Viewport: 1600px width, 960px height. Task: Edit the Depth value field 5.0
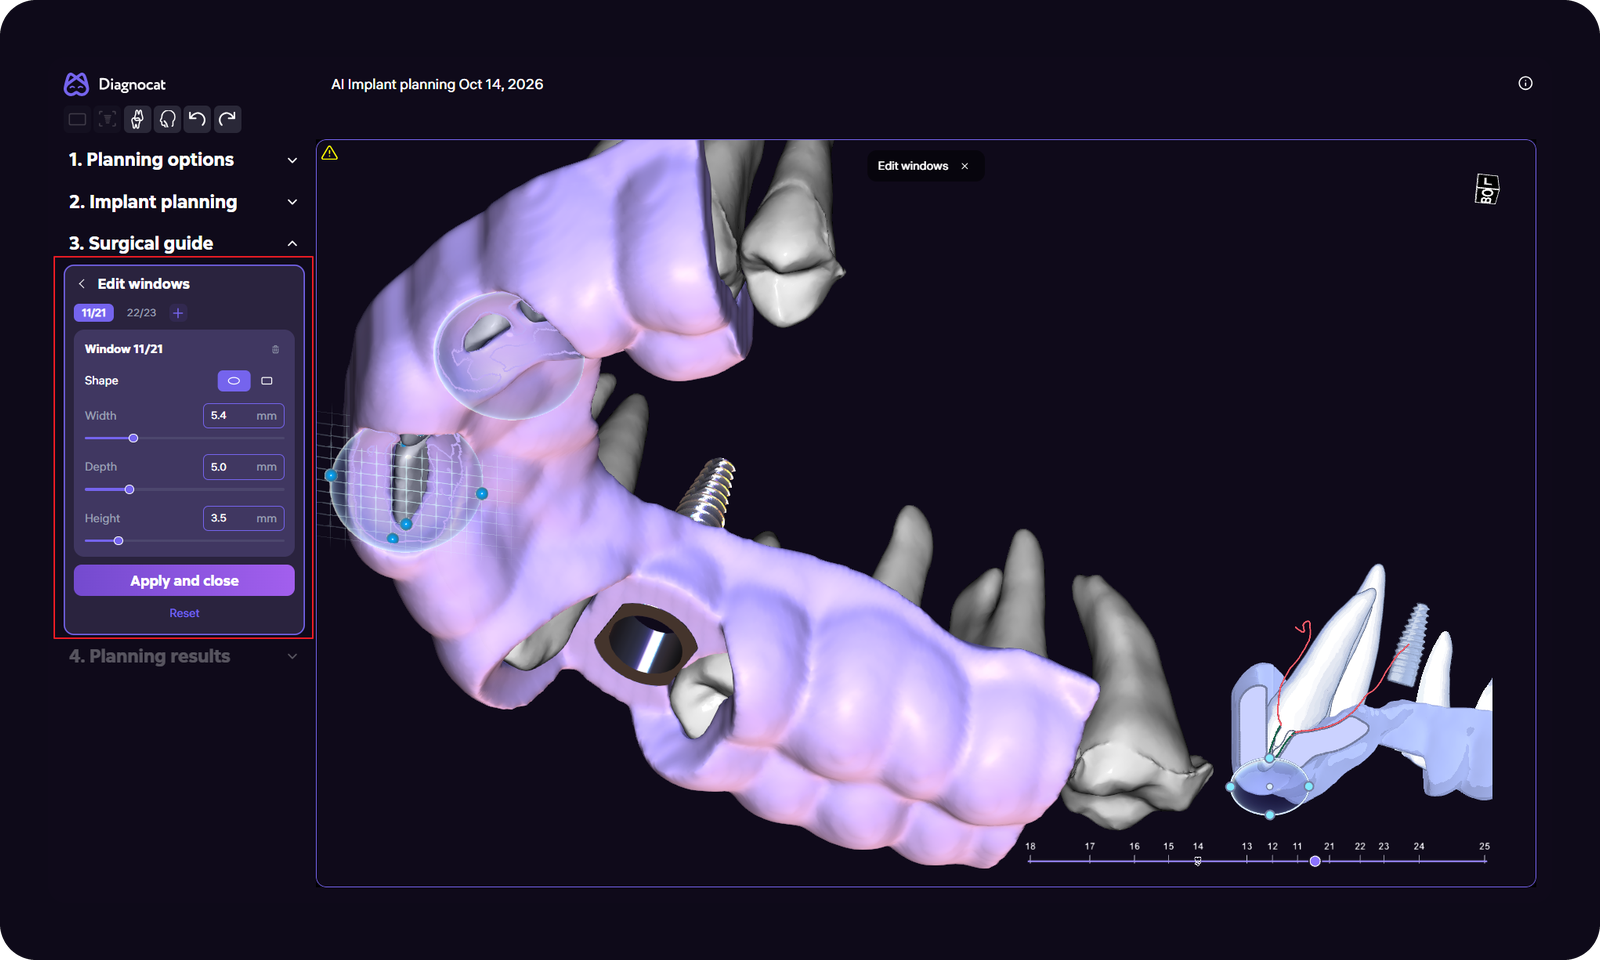[x=244, y=467]
